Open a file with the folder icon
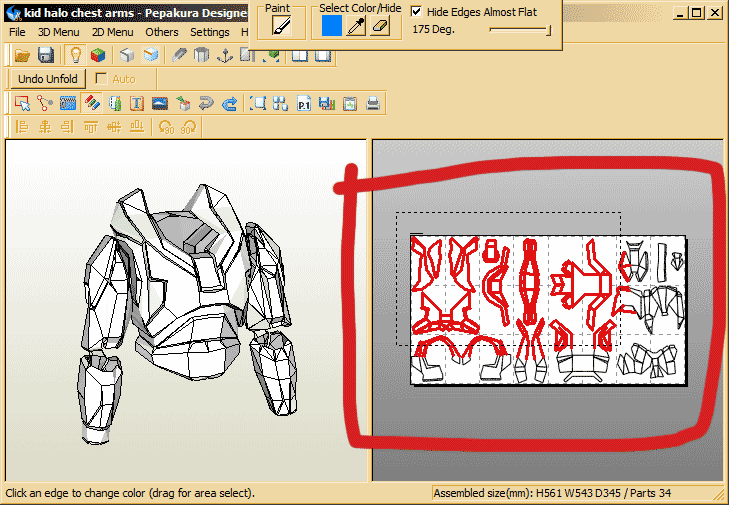The height and width of the screenshot is (505, 729). coord(22,55)
